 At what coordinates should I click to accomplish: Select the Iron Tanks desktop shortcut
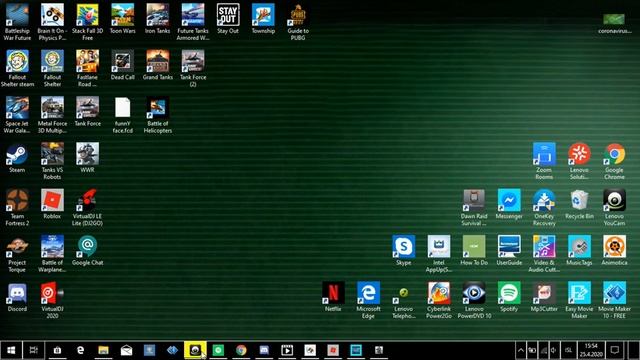[158, 18]
